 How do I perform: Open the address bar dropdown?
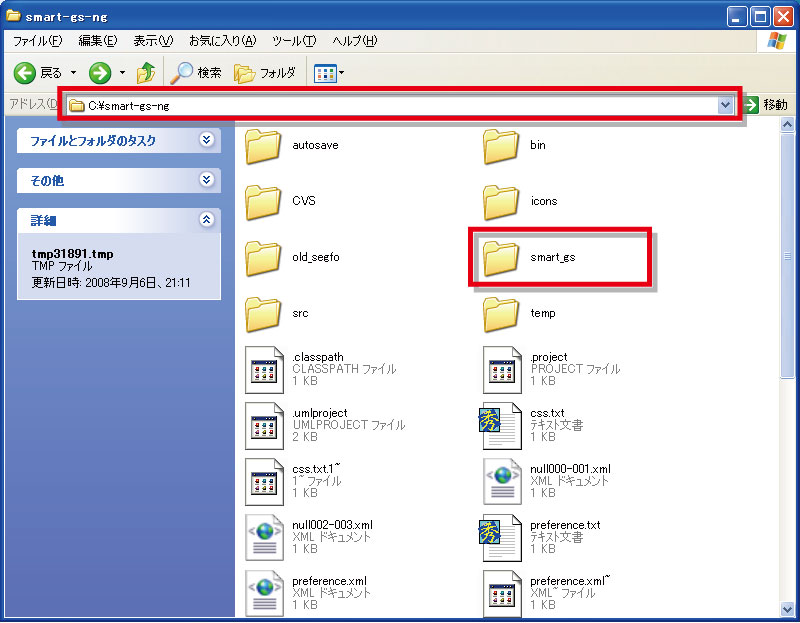pyautogui.click(x=725, y=106)
